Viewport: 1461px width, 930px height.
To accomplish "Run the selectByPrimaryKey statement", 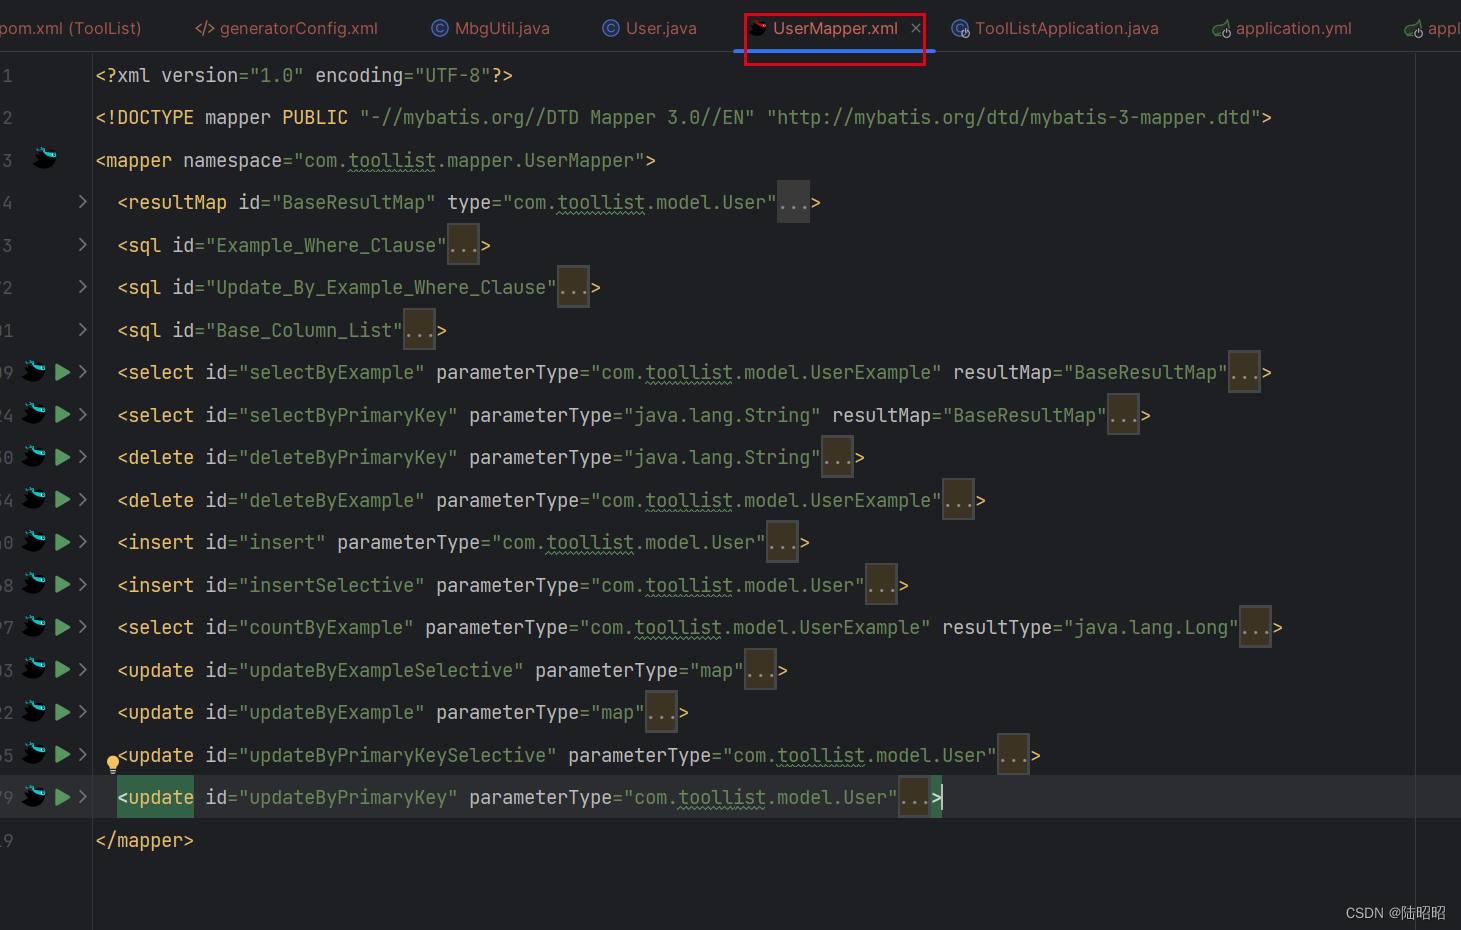I will [62, 414].
